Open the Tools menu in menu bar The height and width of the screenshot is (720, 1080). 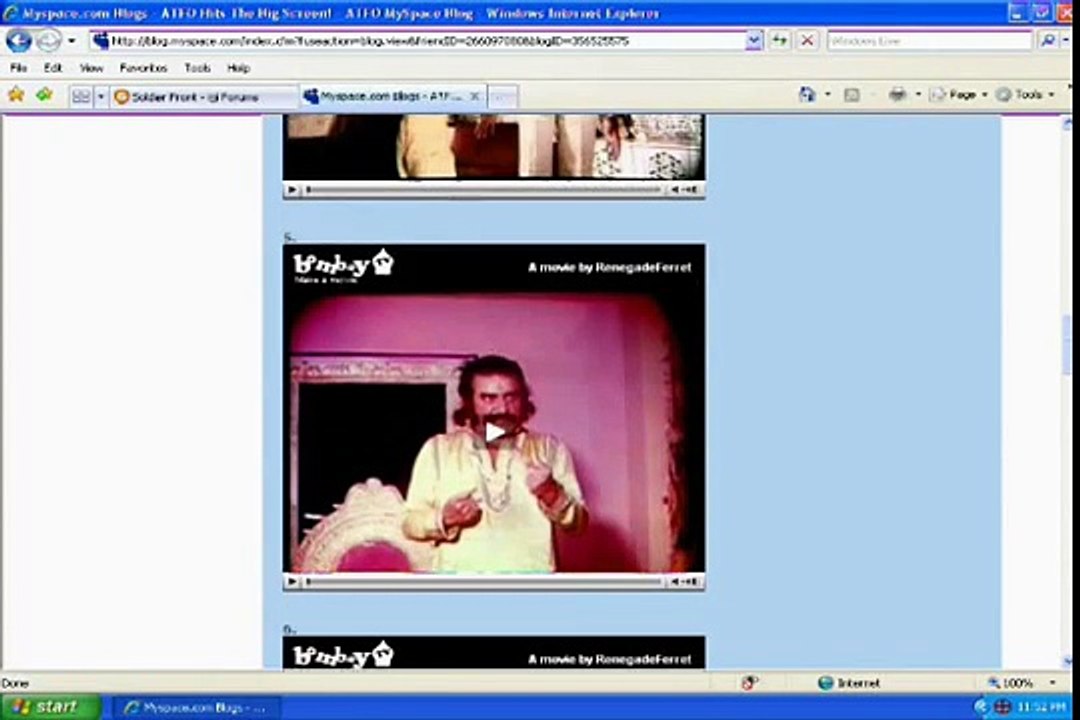(197, 68)
